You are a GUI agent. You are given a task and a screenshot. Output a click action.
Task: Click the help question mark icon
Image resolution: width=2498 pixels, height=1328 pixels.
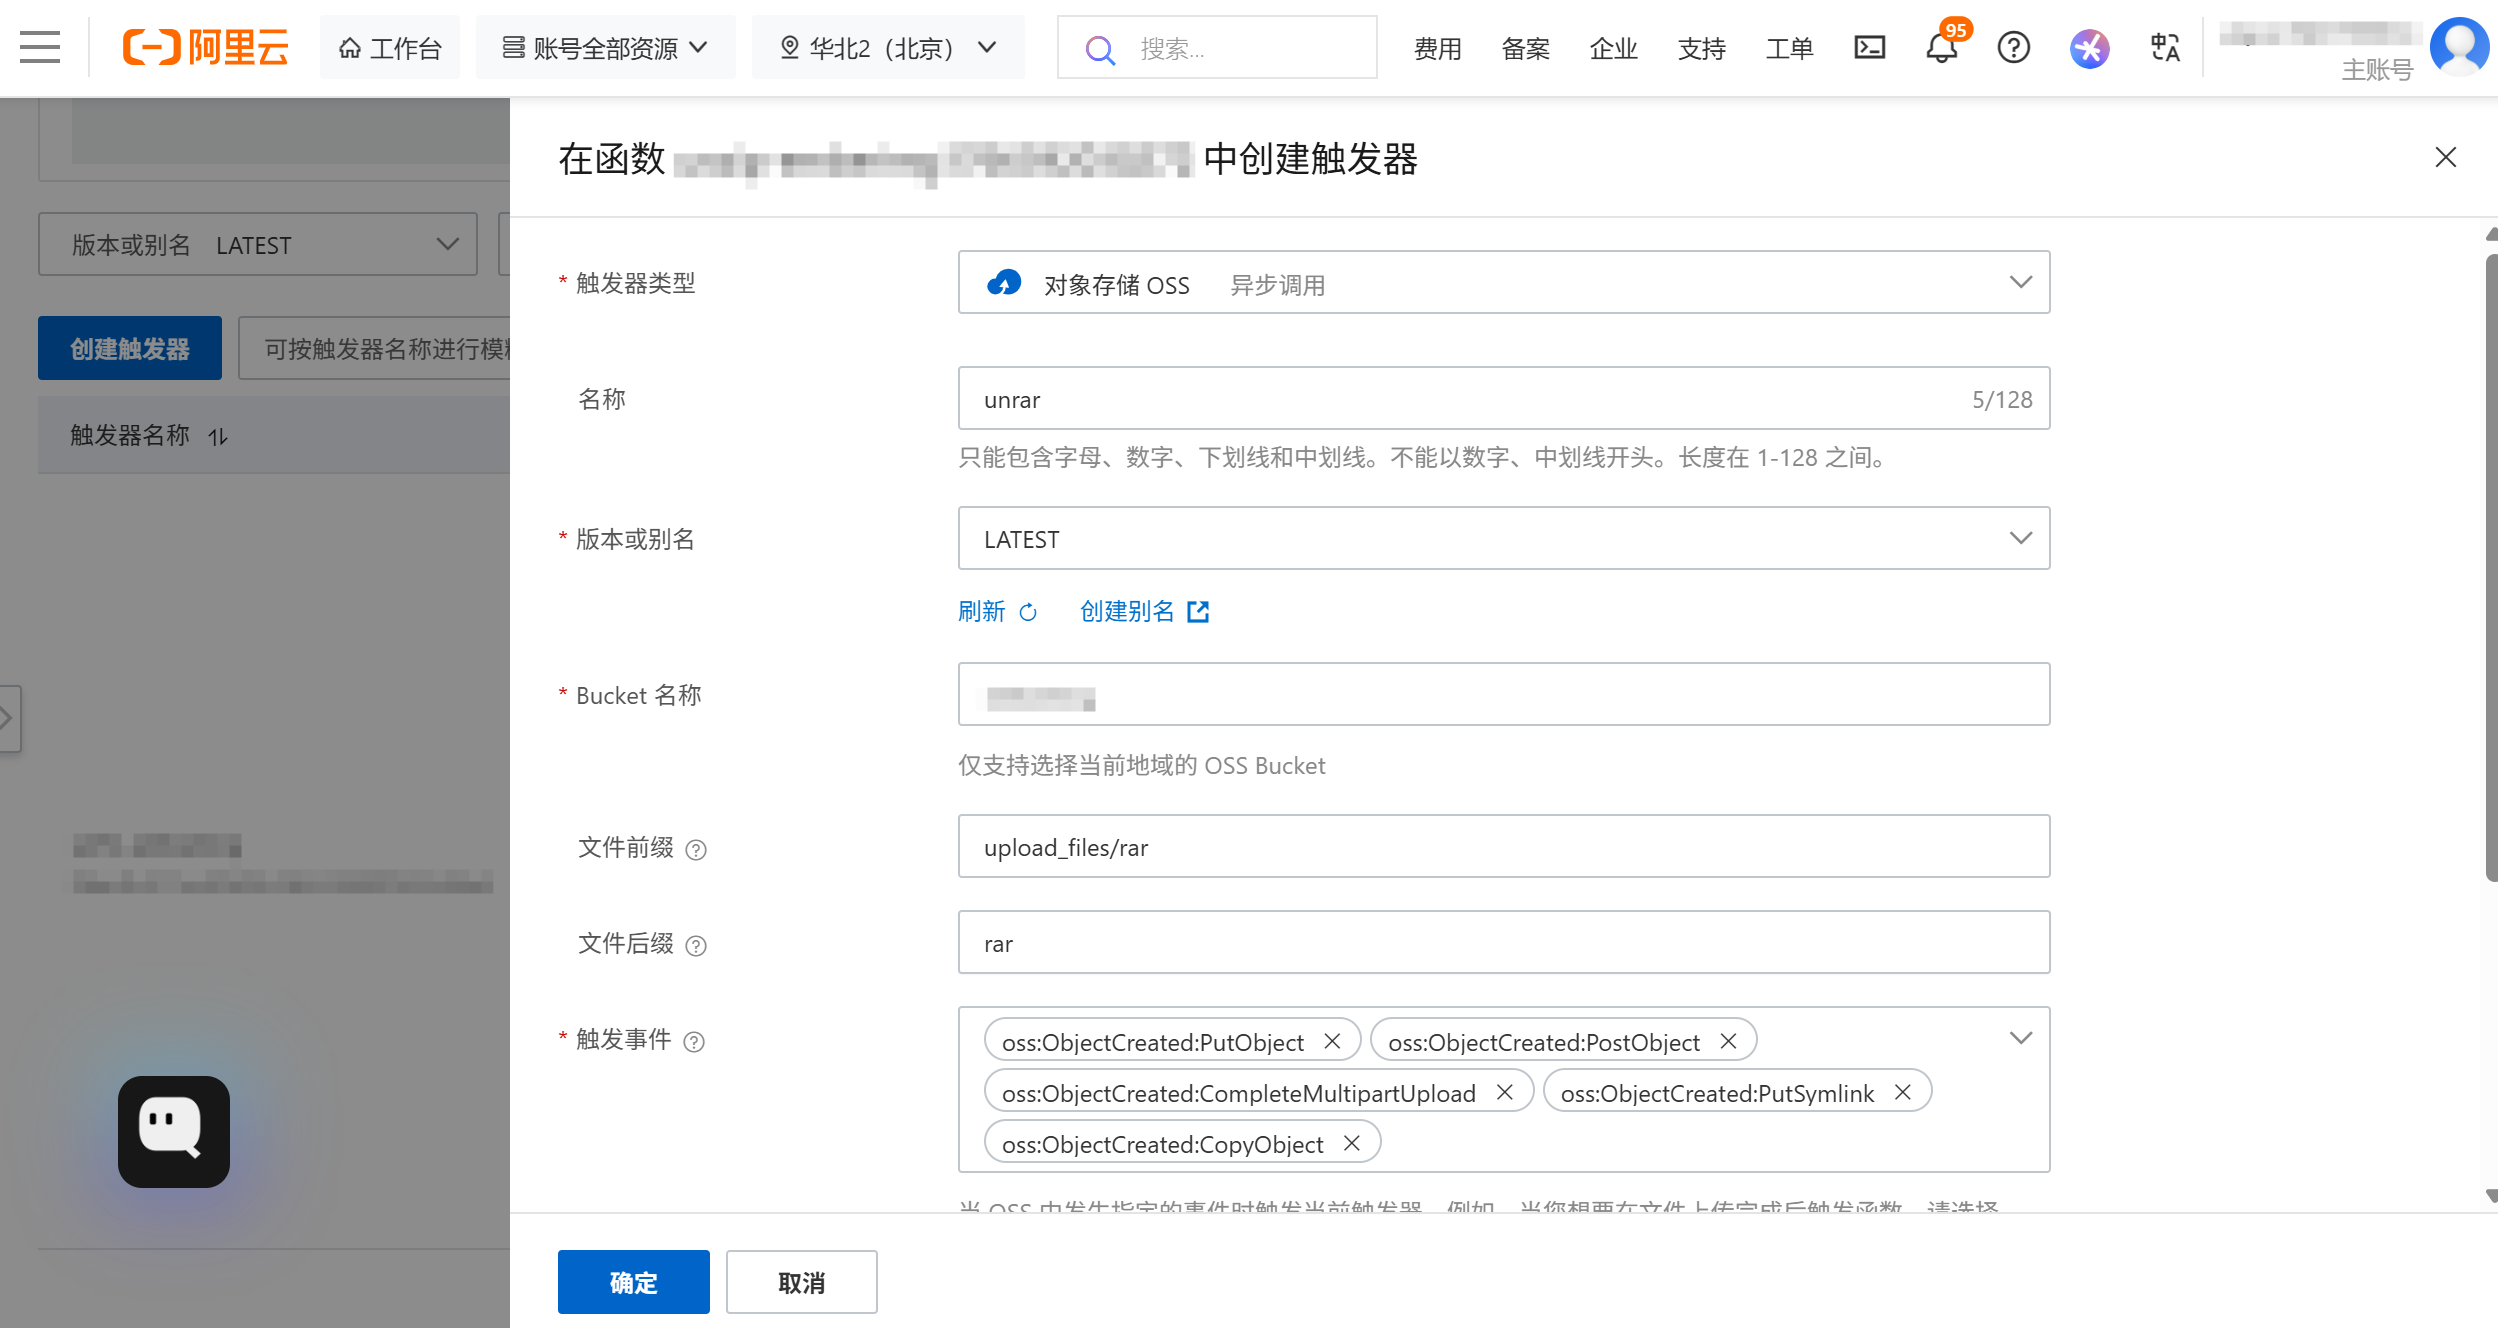coord(2013,47)
